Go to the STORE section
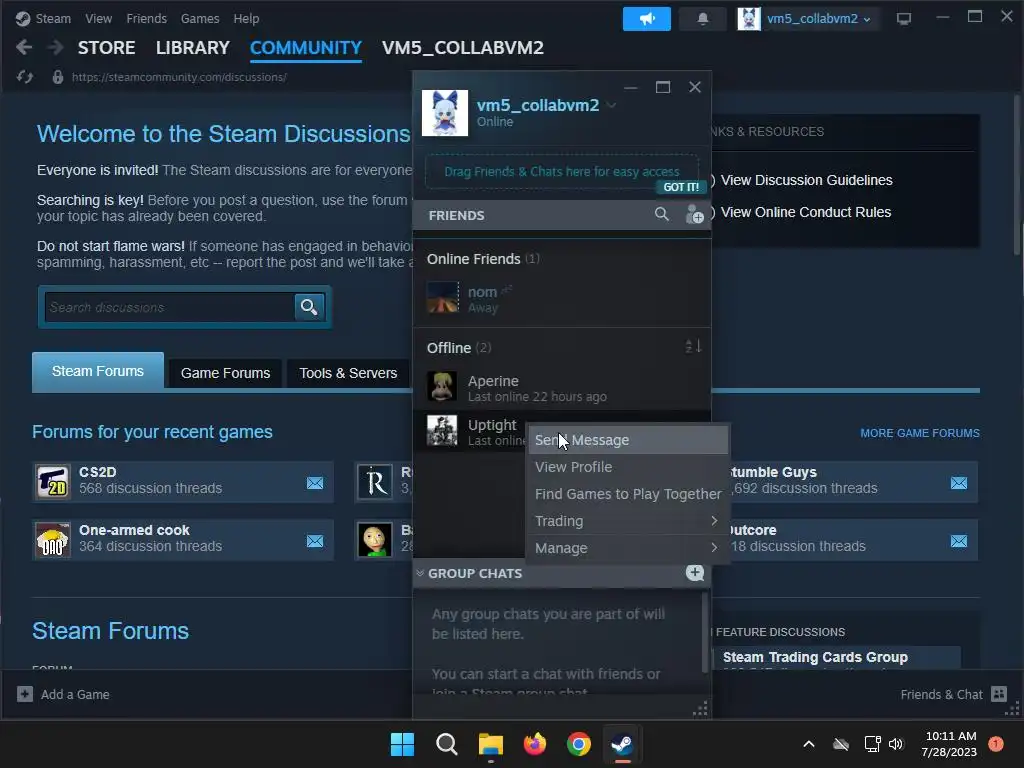This screenshot has height=768, width=1024. click(x=106, y=48)
